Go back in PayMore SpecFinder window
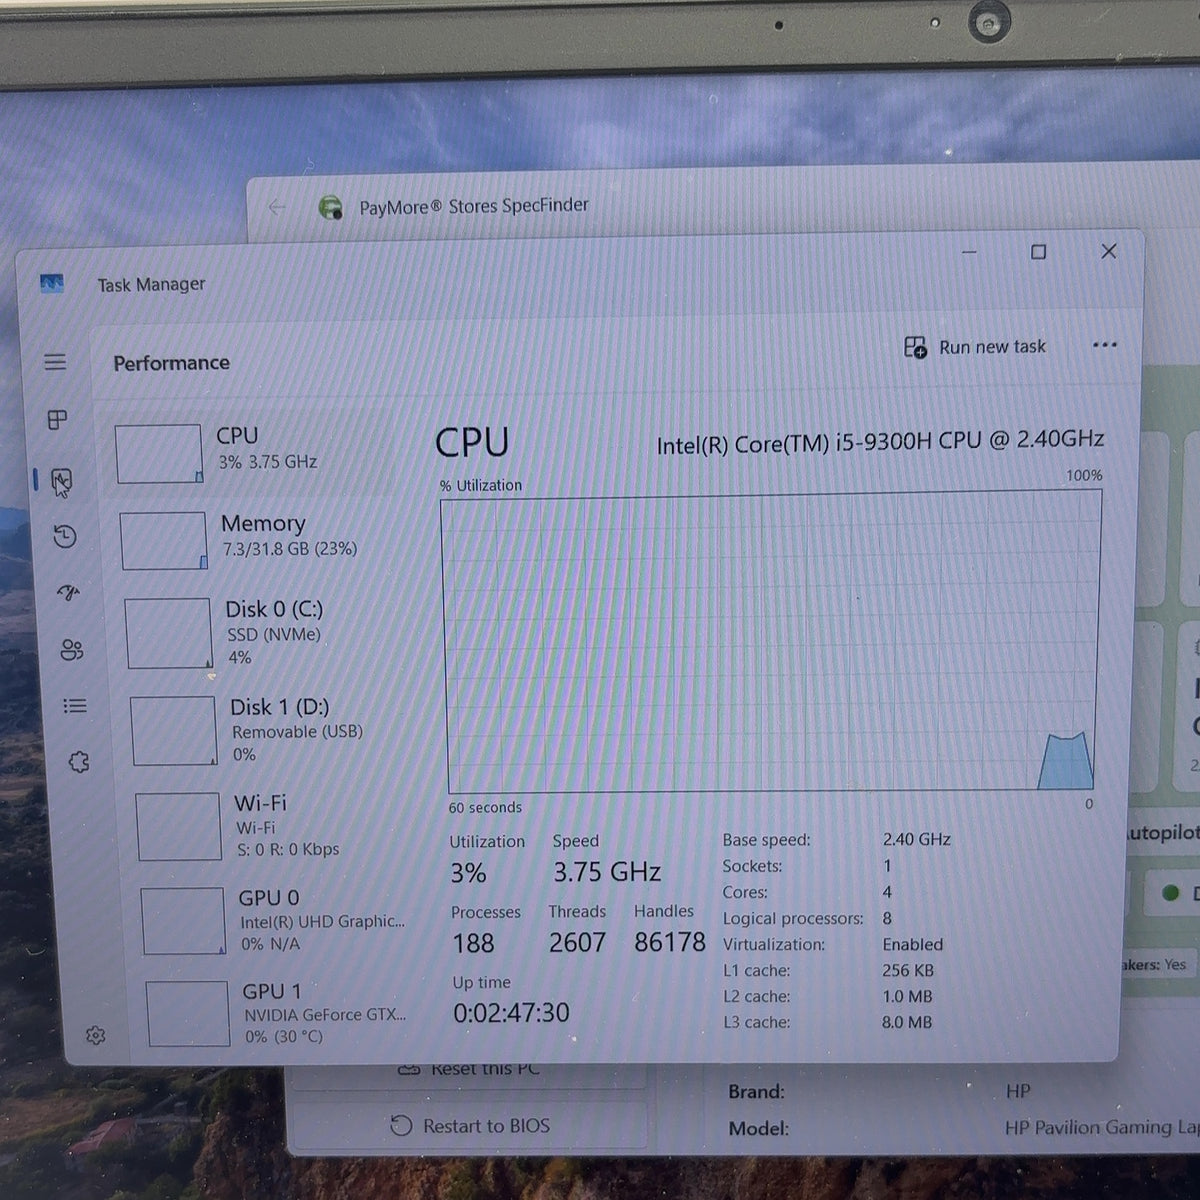 pyautogui.click(x=278, y=207)
